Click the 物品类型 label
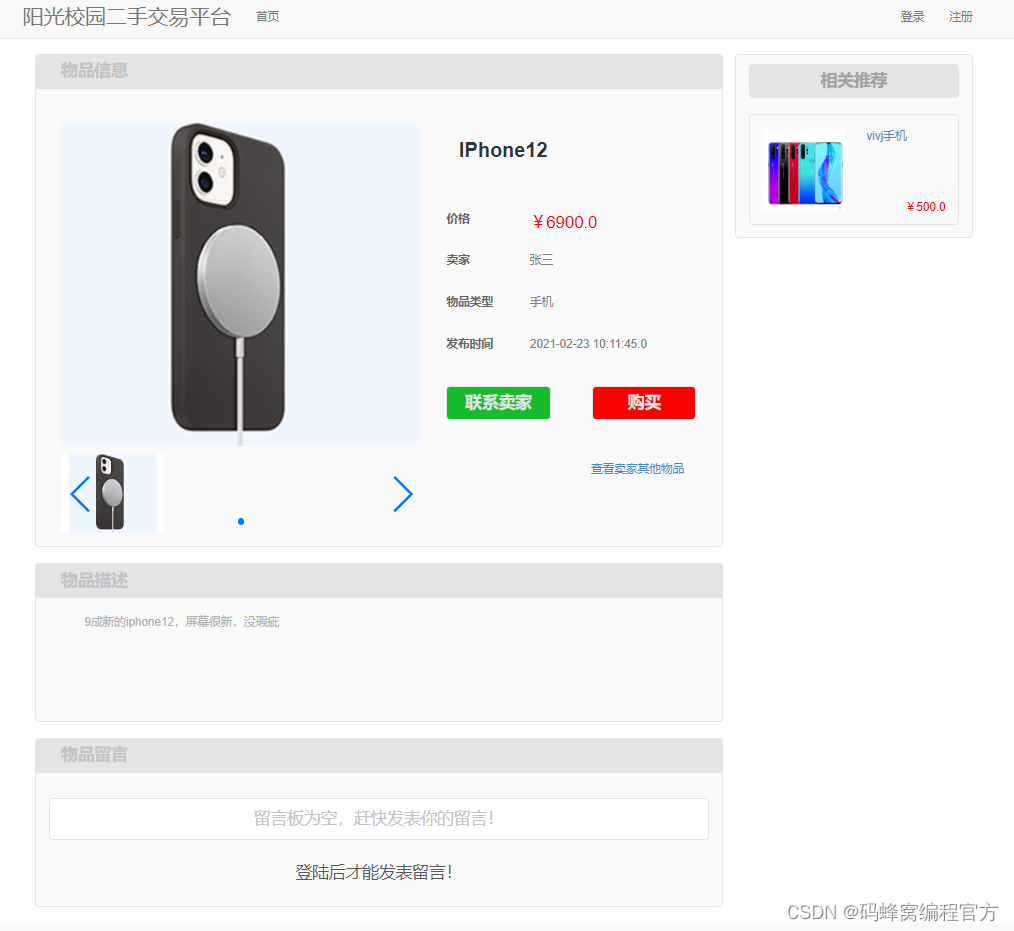This screenshot has height=931, width=1014. (469, 302)
